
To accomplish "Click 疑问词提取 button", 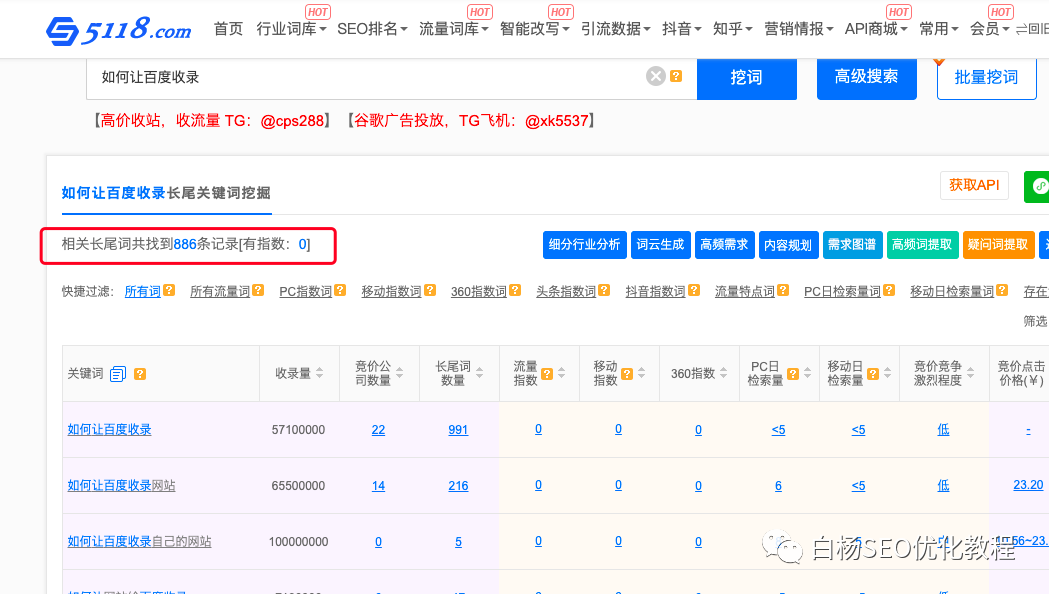I will (x=998, y=245).
